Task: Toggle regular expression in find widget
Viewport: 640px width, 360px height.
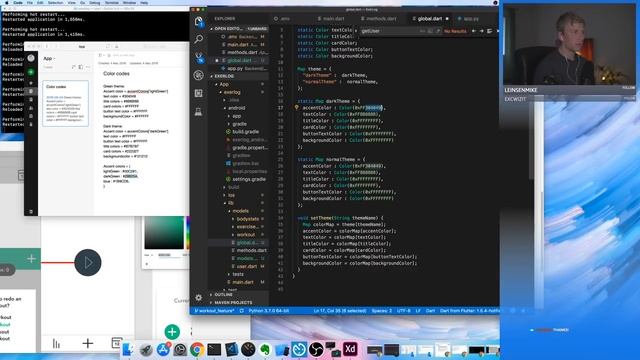Action: 438,31
